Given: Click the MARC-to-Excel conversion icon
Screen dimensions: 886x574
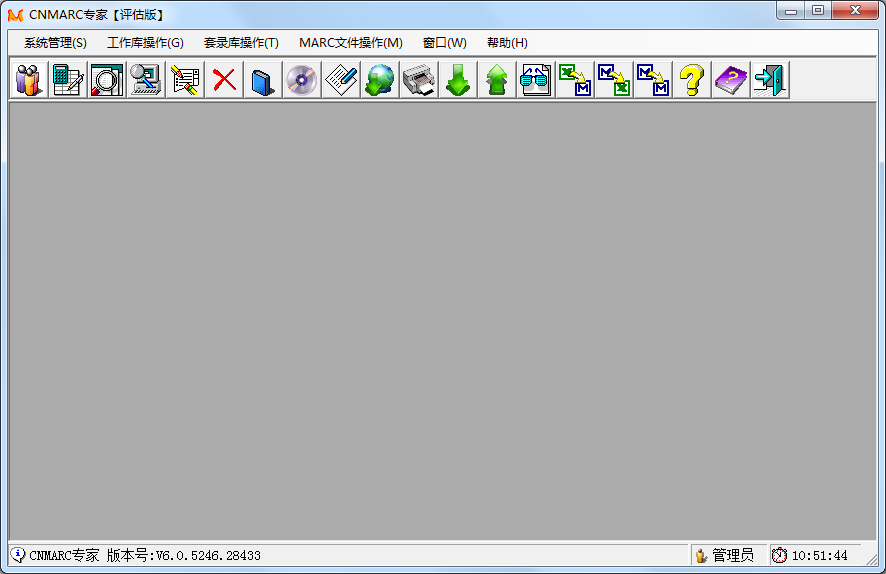Looking at the screenshot, I should pyautogui.click(x=613, y=80).
